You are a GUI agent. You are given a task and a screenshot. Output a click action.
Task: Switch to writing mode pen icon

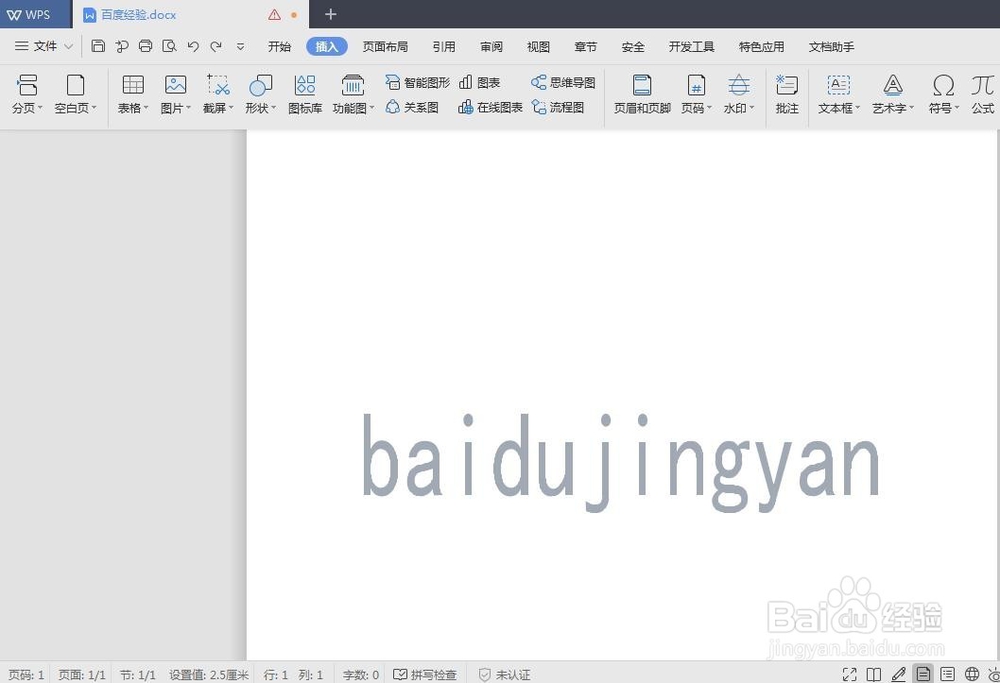pos(898,674)
